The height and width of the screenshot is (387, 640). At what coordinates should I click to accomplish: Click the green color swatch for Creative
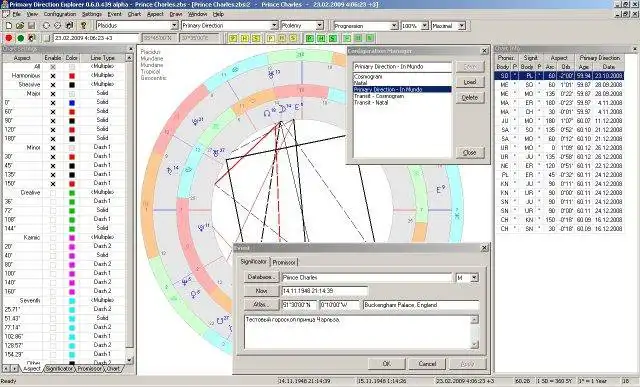point(72,192)
